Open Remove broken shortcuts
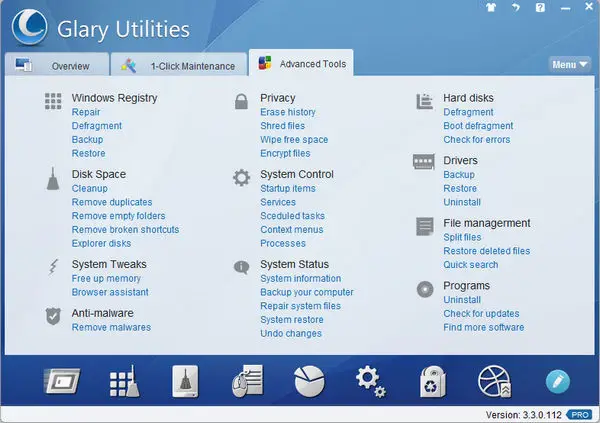Screen dimensions: 600x423 126,230
